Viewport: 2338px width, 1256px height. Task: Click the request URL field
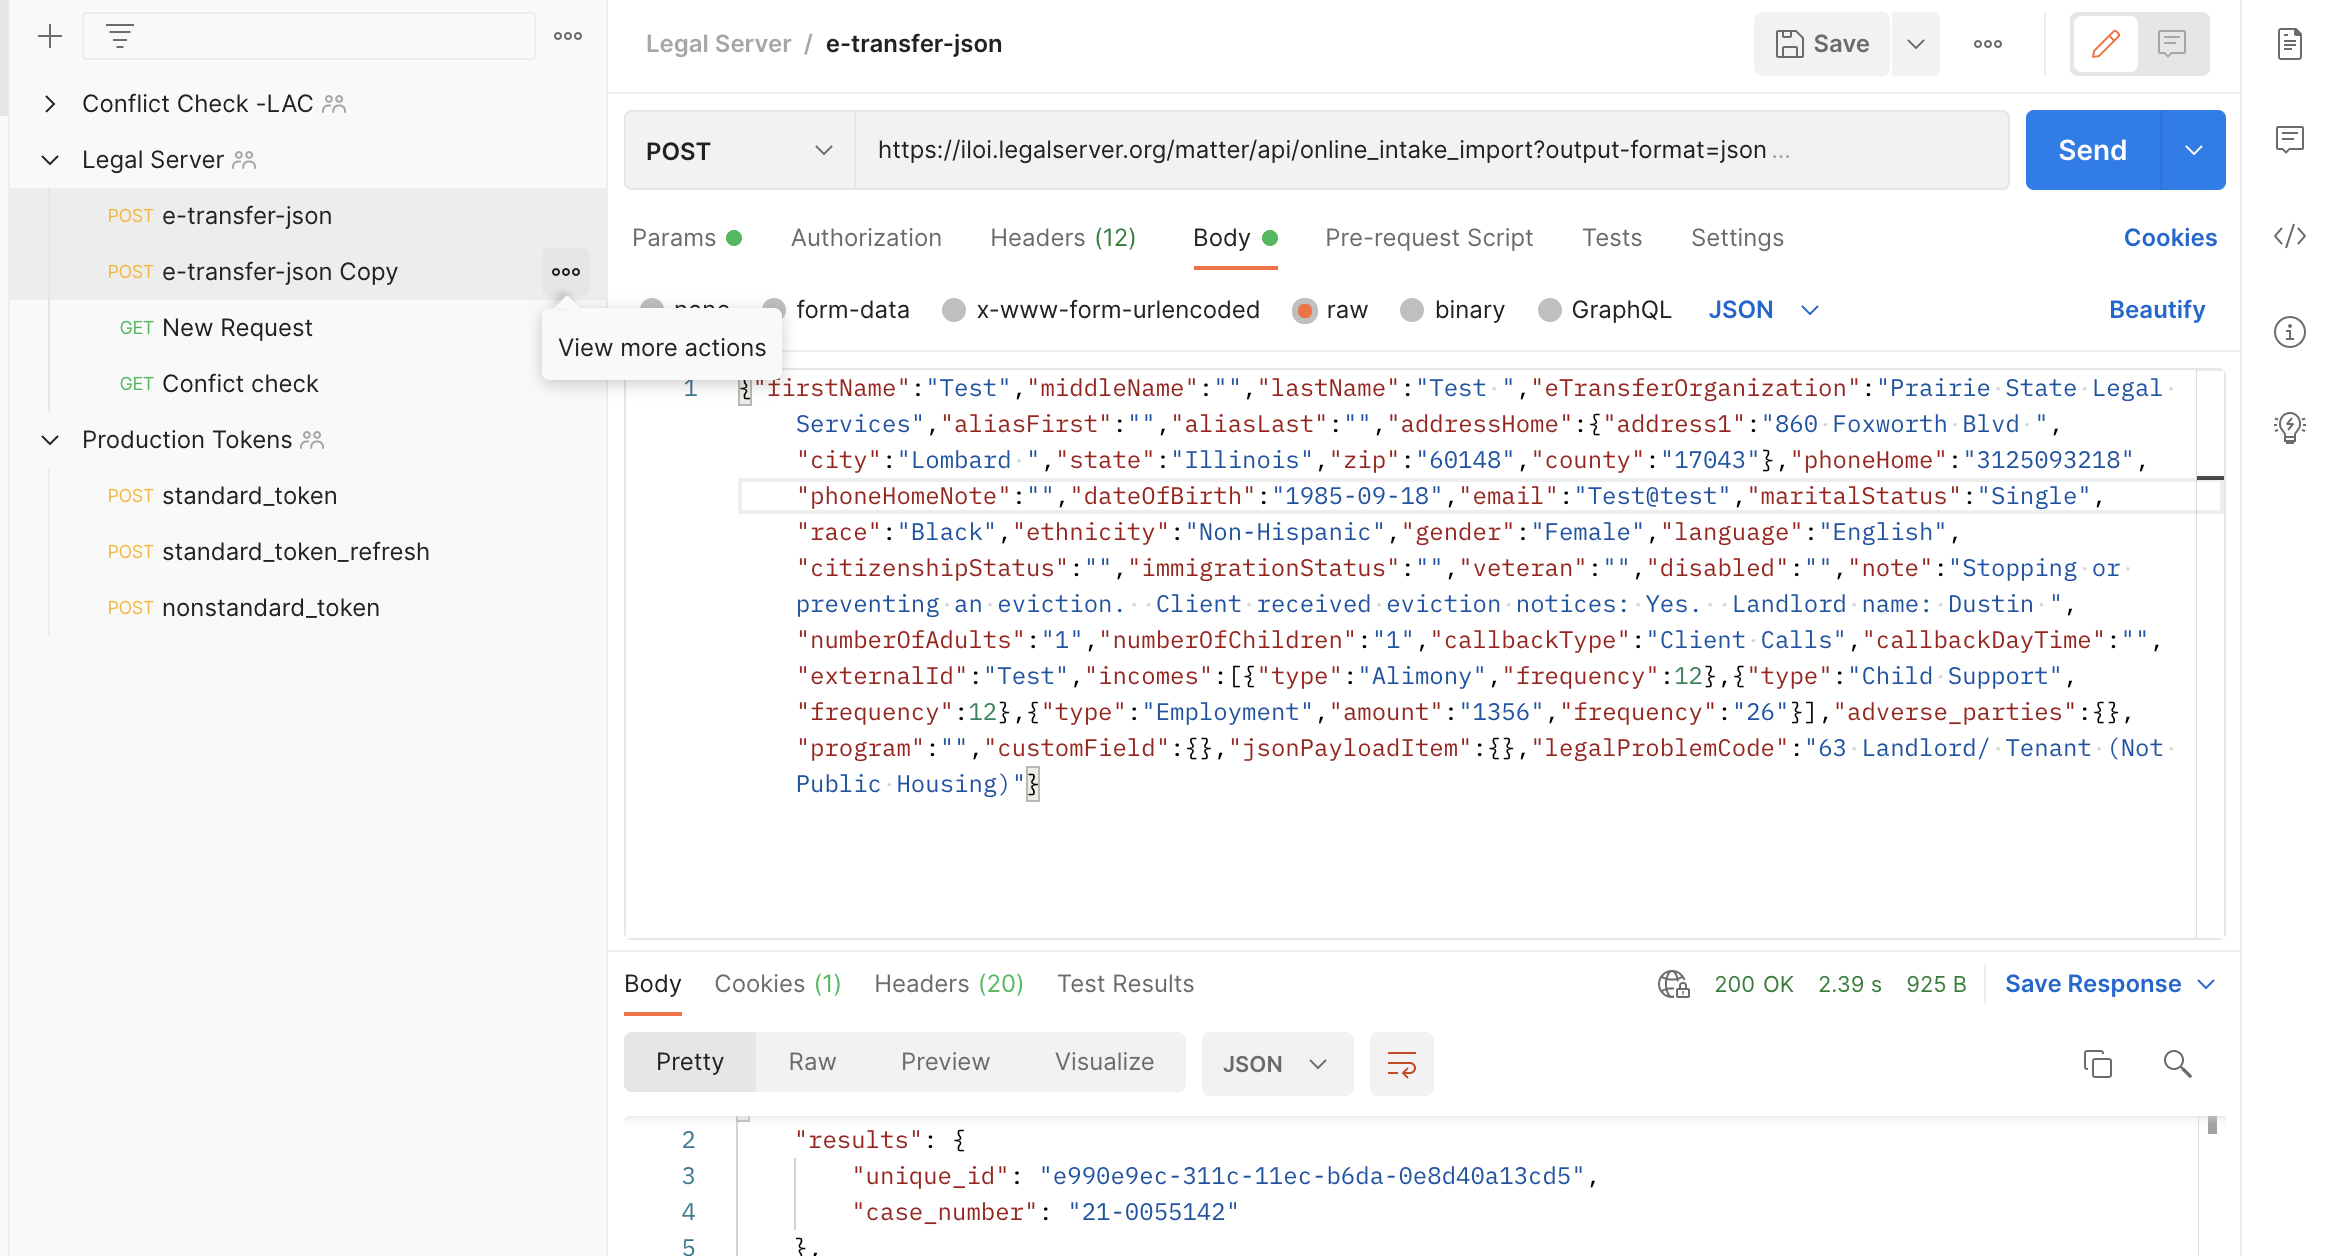pyautogui.click(x=1432, y=151)
